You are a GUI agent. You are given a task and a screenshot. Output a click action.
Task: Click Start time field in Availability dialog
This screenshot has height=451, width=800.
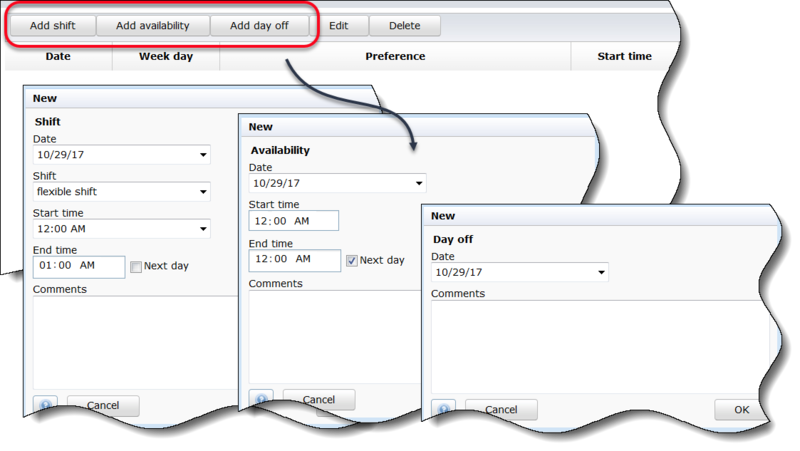pos(293,221)
